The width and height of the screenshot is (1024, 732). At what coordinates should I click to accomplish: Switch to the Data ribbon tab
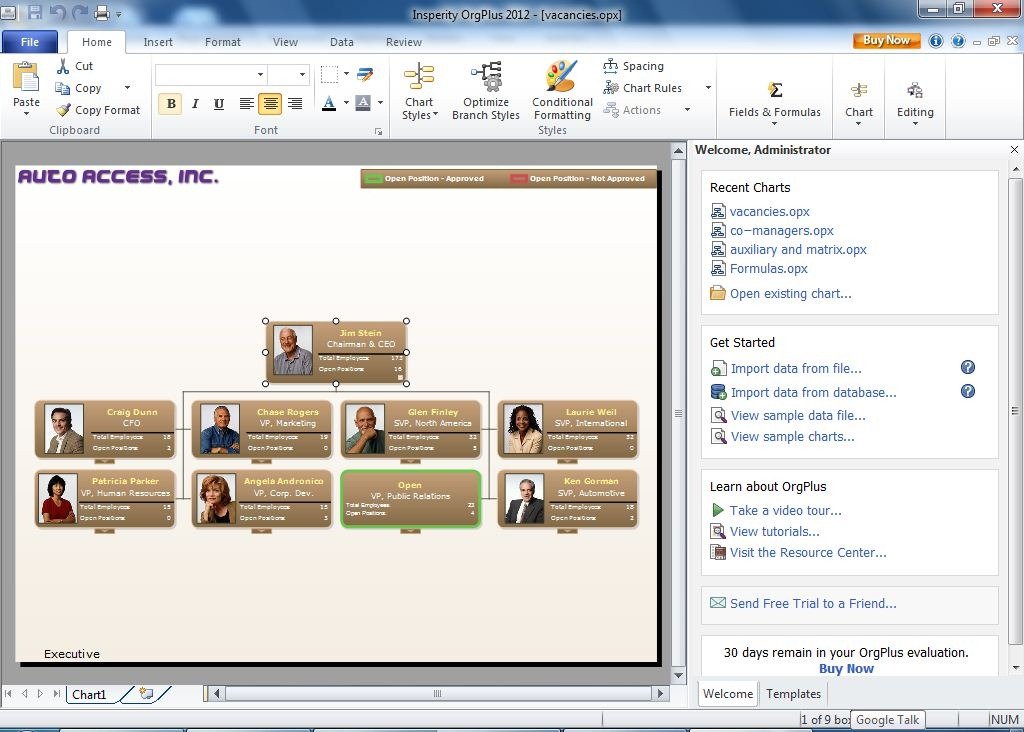coord(342,42)
